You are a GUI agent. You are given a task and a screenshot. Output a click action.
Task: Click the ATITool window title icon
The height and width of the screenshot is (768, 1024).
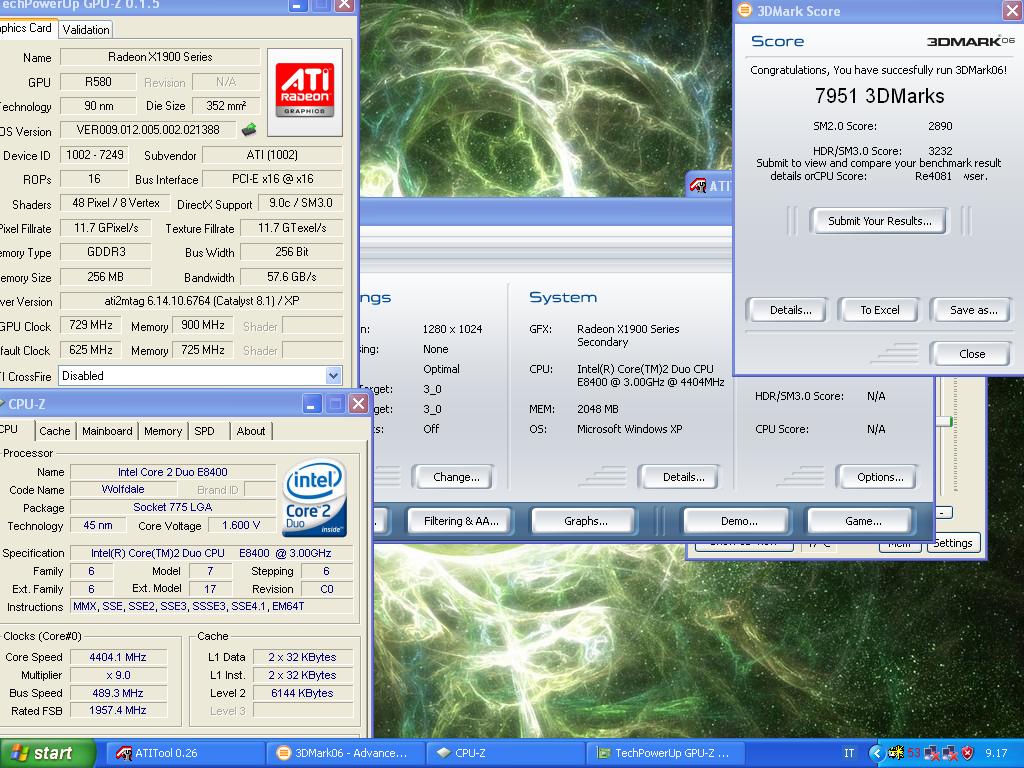pos(698,185)
